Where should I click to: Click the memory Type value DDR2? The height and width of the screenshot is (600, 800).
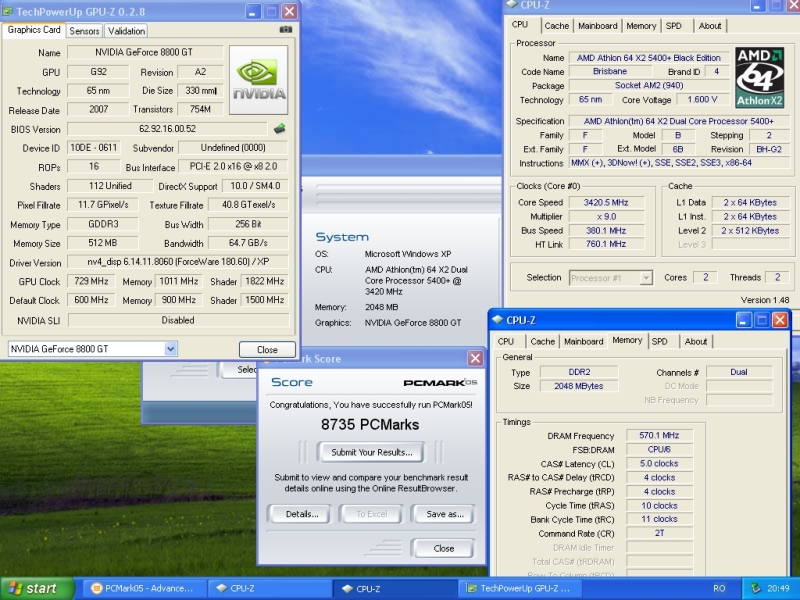(x=579, y=372)
